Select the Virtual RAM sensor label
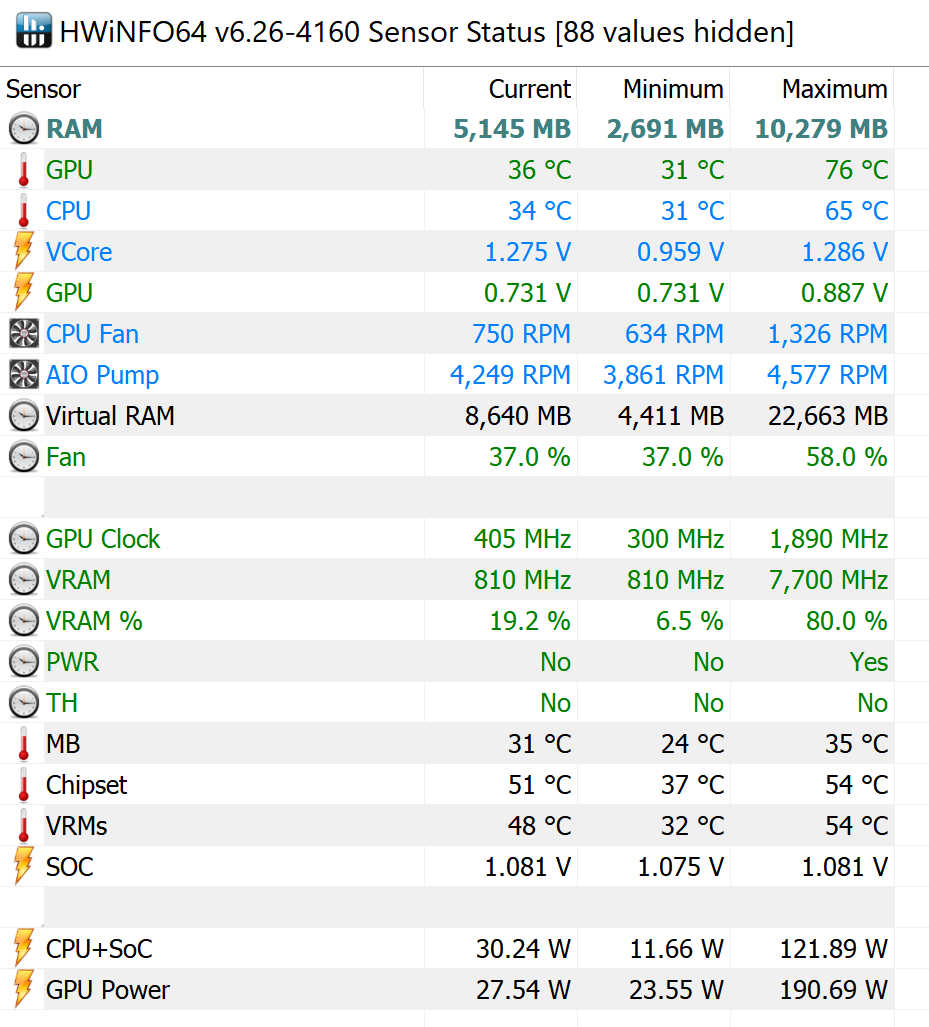The height and width of the screenshot is (1027, 929). pyautogui.click(x=110, y=416)
